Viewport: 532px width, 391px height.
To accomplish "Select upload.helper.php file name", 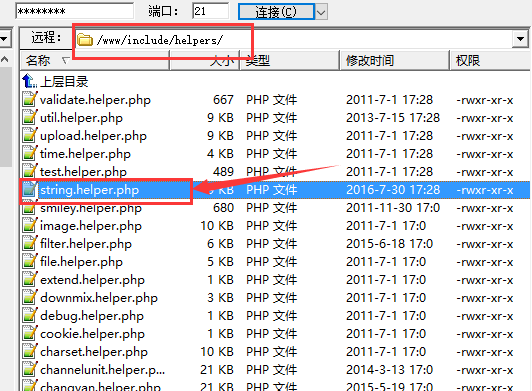I will [93, 136].
